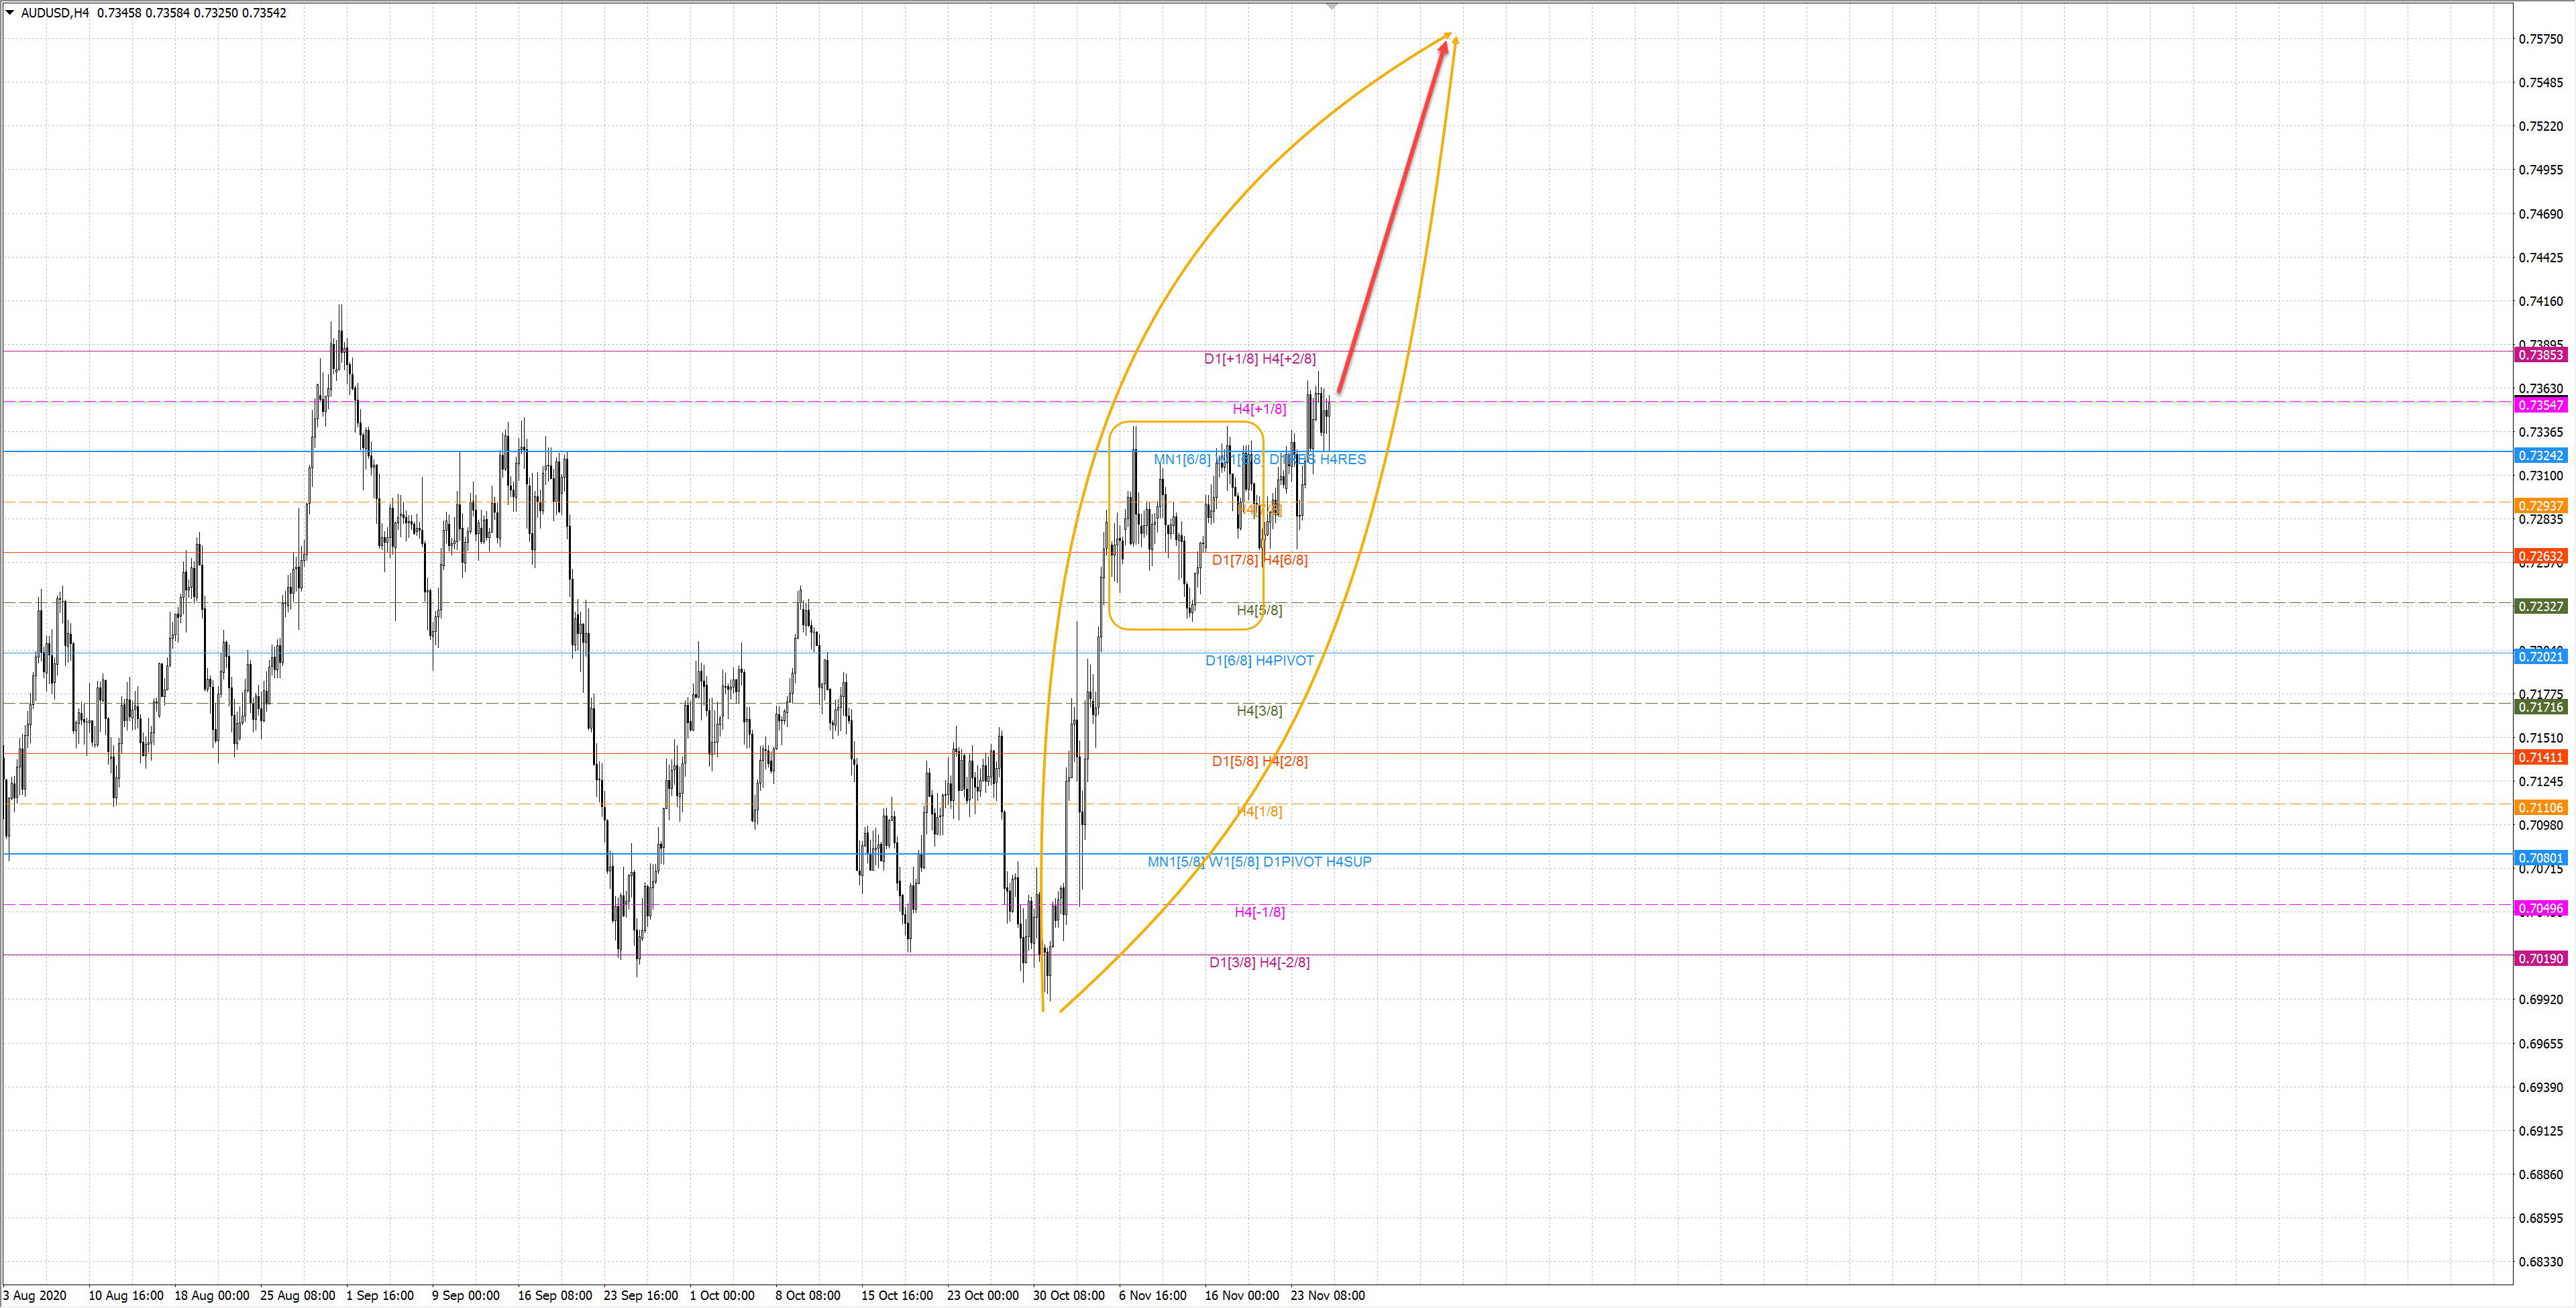
Task: Click the orange 0.72632 price tag
Action: 2540,556
